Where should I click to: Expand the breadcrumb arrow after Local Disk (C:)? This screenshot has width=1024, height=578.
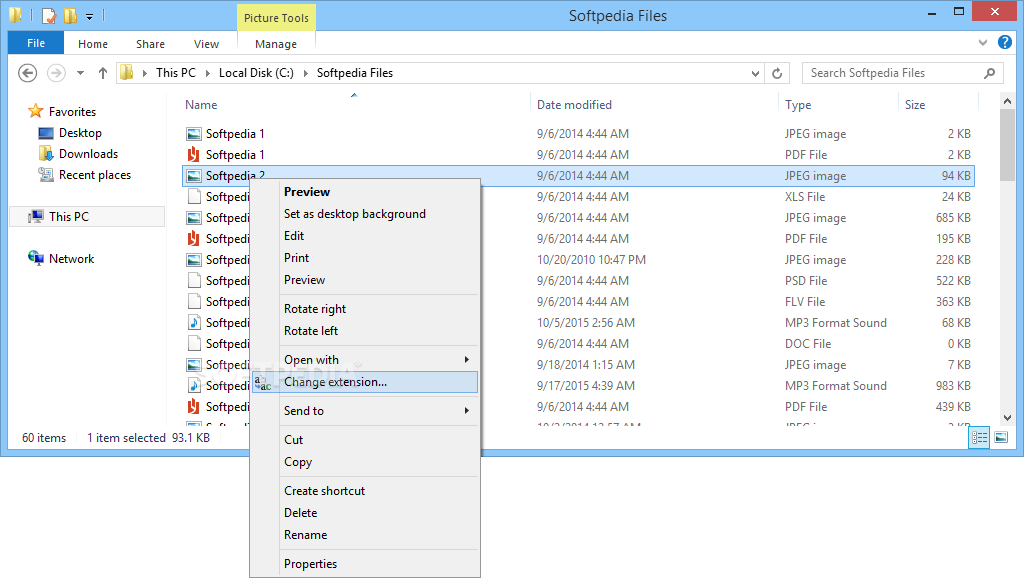point(305,73)
